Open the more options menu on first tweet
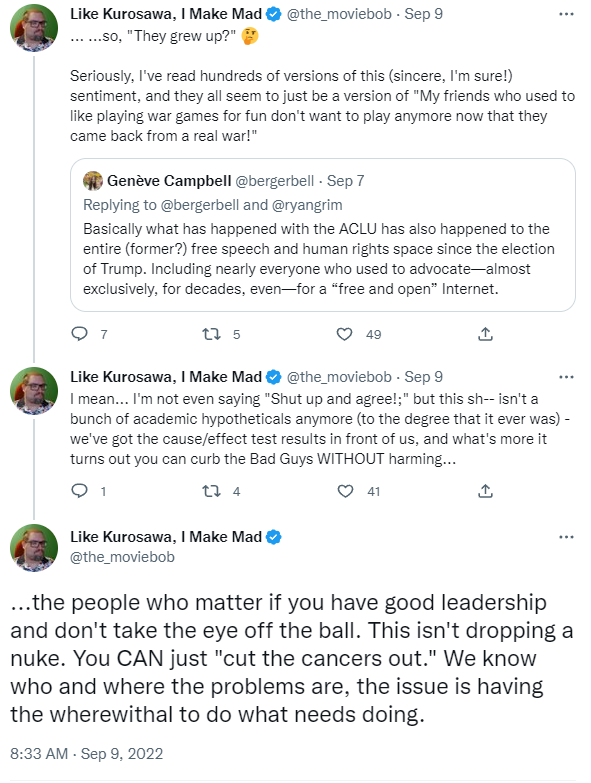The image size is (591, 783). 566,14
